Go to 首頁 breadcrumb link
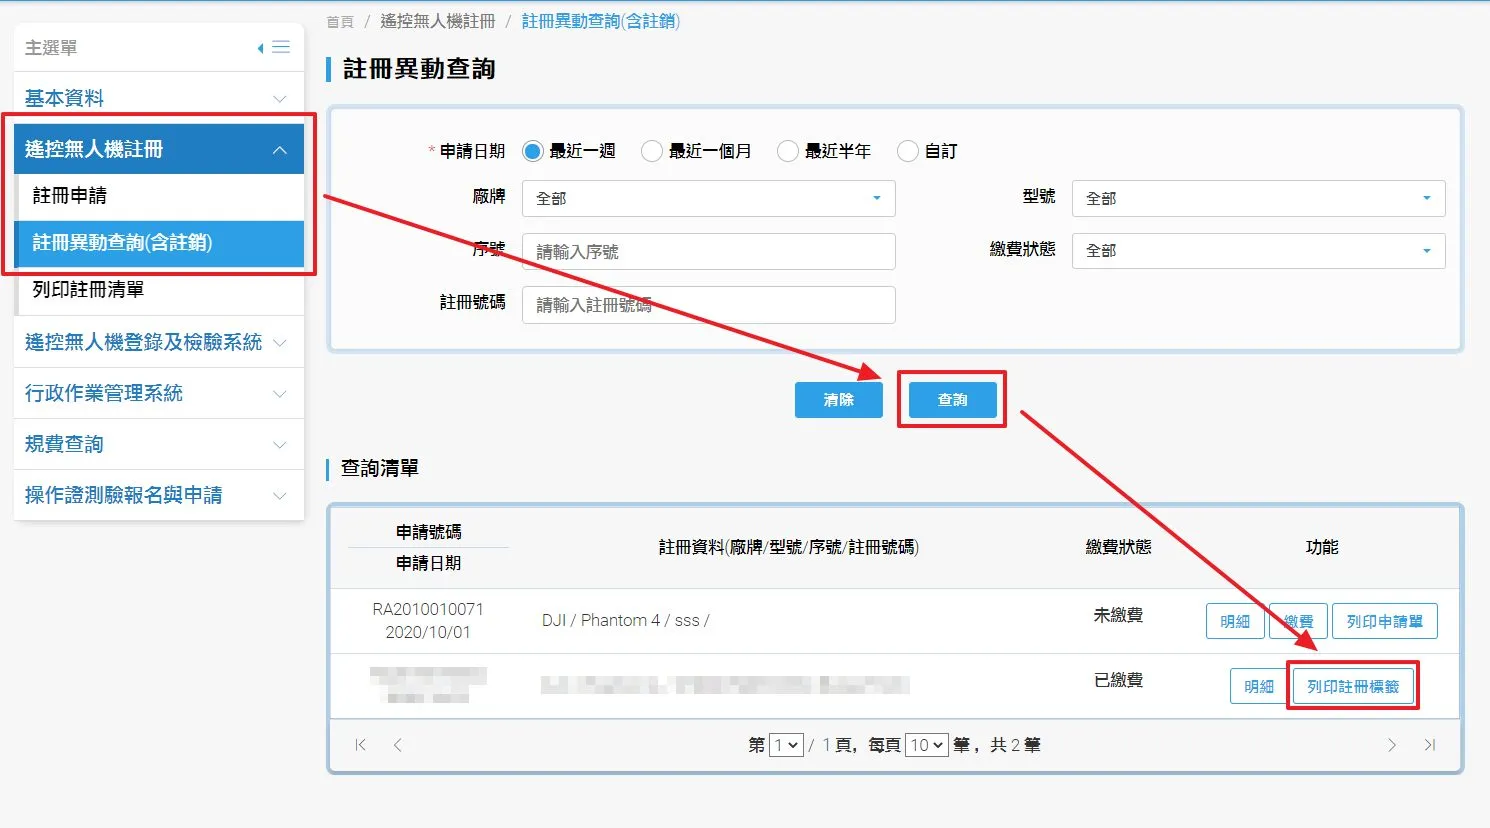The image size is (1490, 828). point(340,21)
